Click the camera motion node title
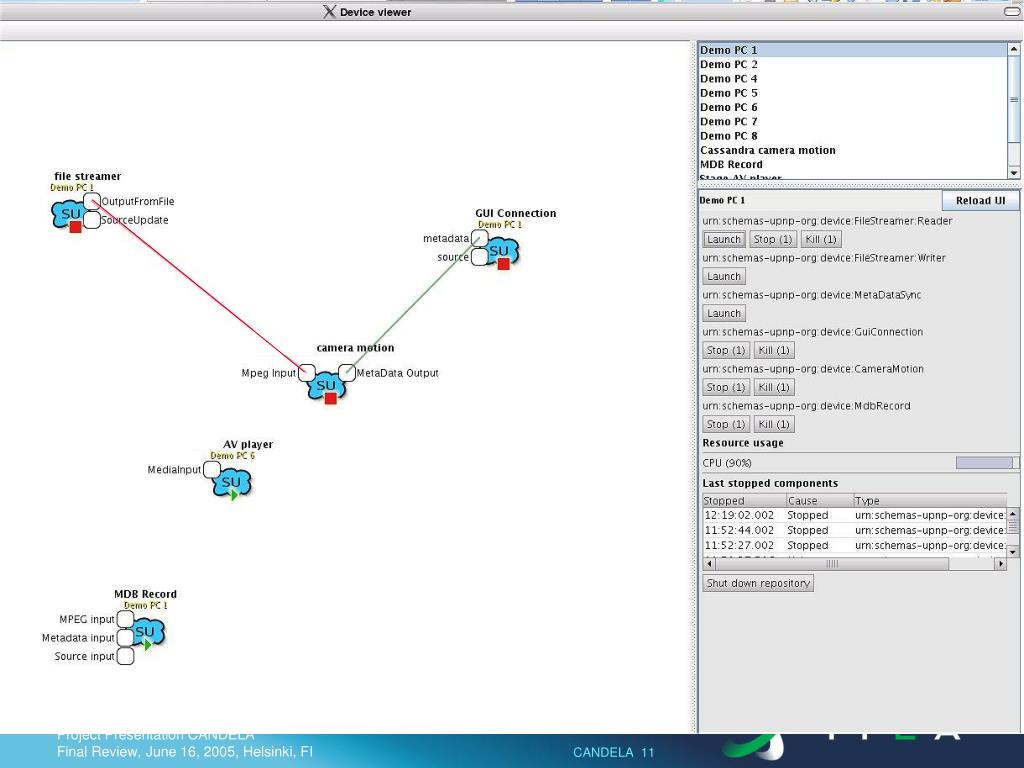 tap(355, 348)
